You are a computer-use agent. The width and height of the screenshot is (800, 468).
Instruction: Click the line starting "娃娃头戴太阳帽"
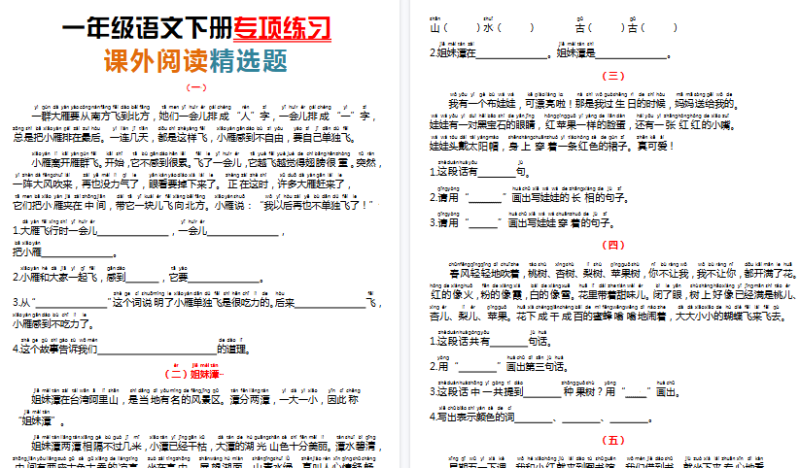552,146
